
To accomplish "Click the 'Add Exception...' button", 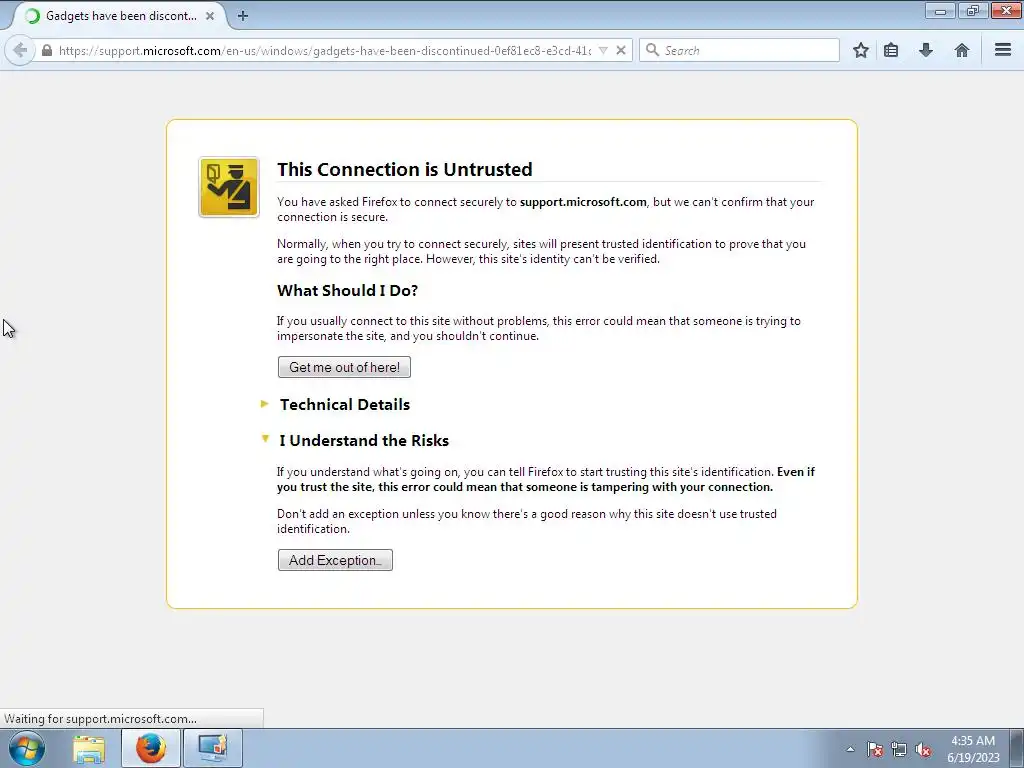I will (x=335, y=560).
